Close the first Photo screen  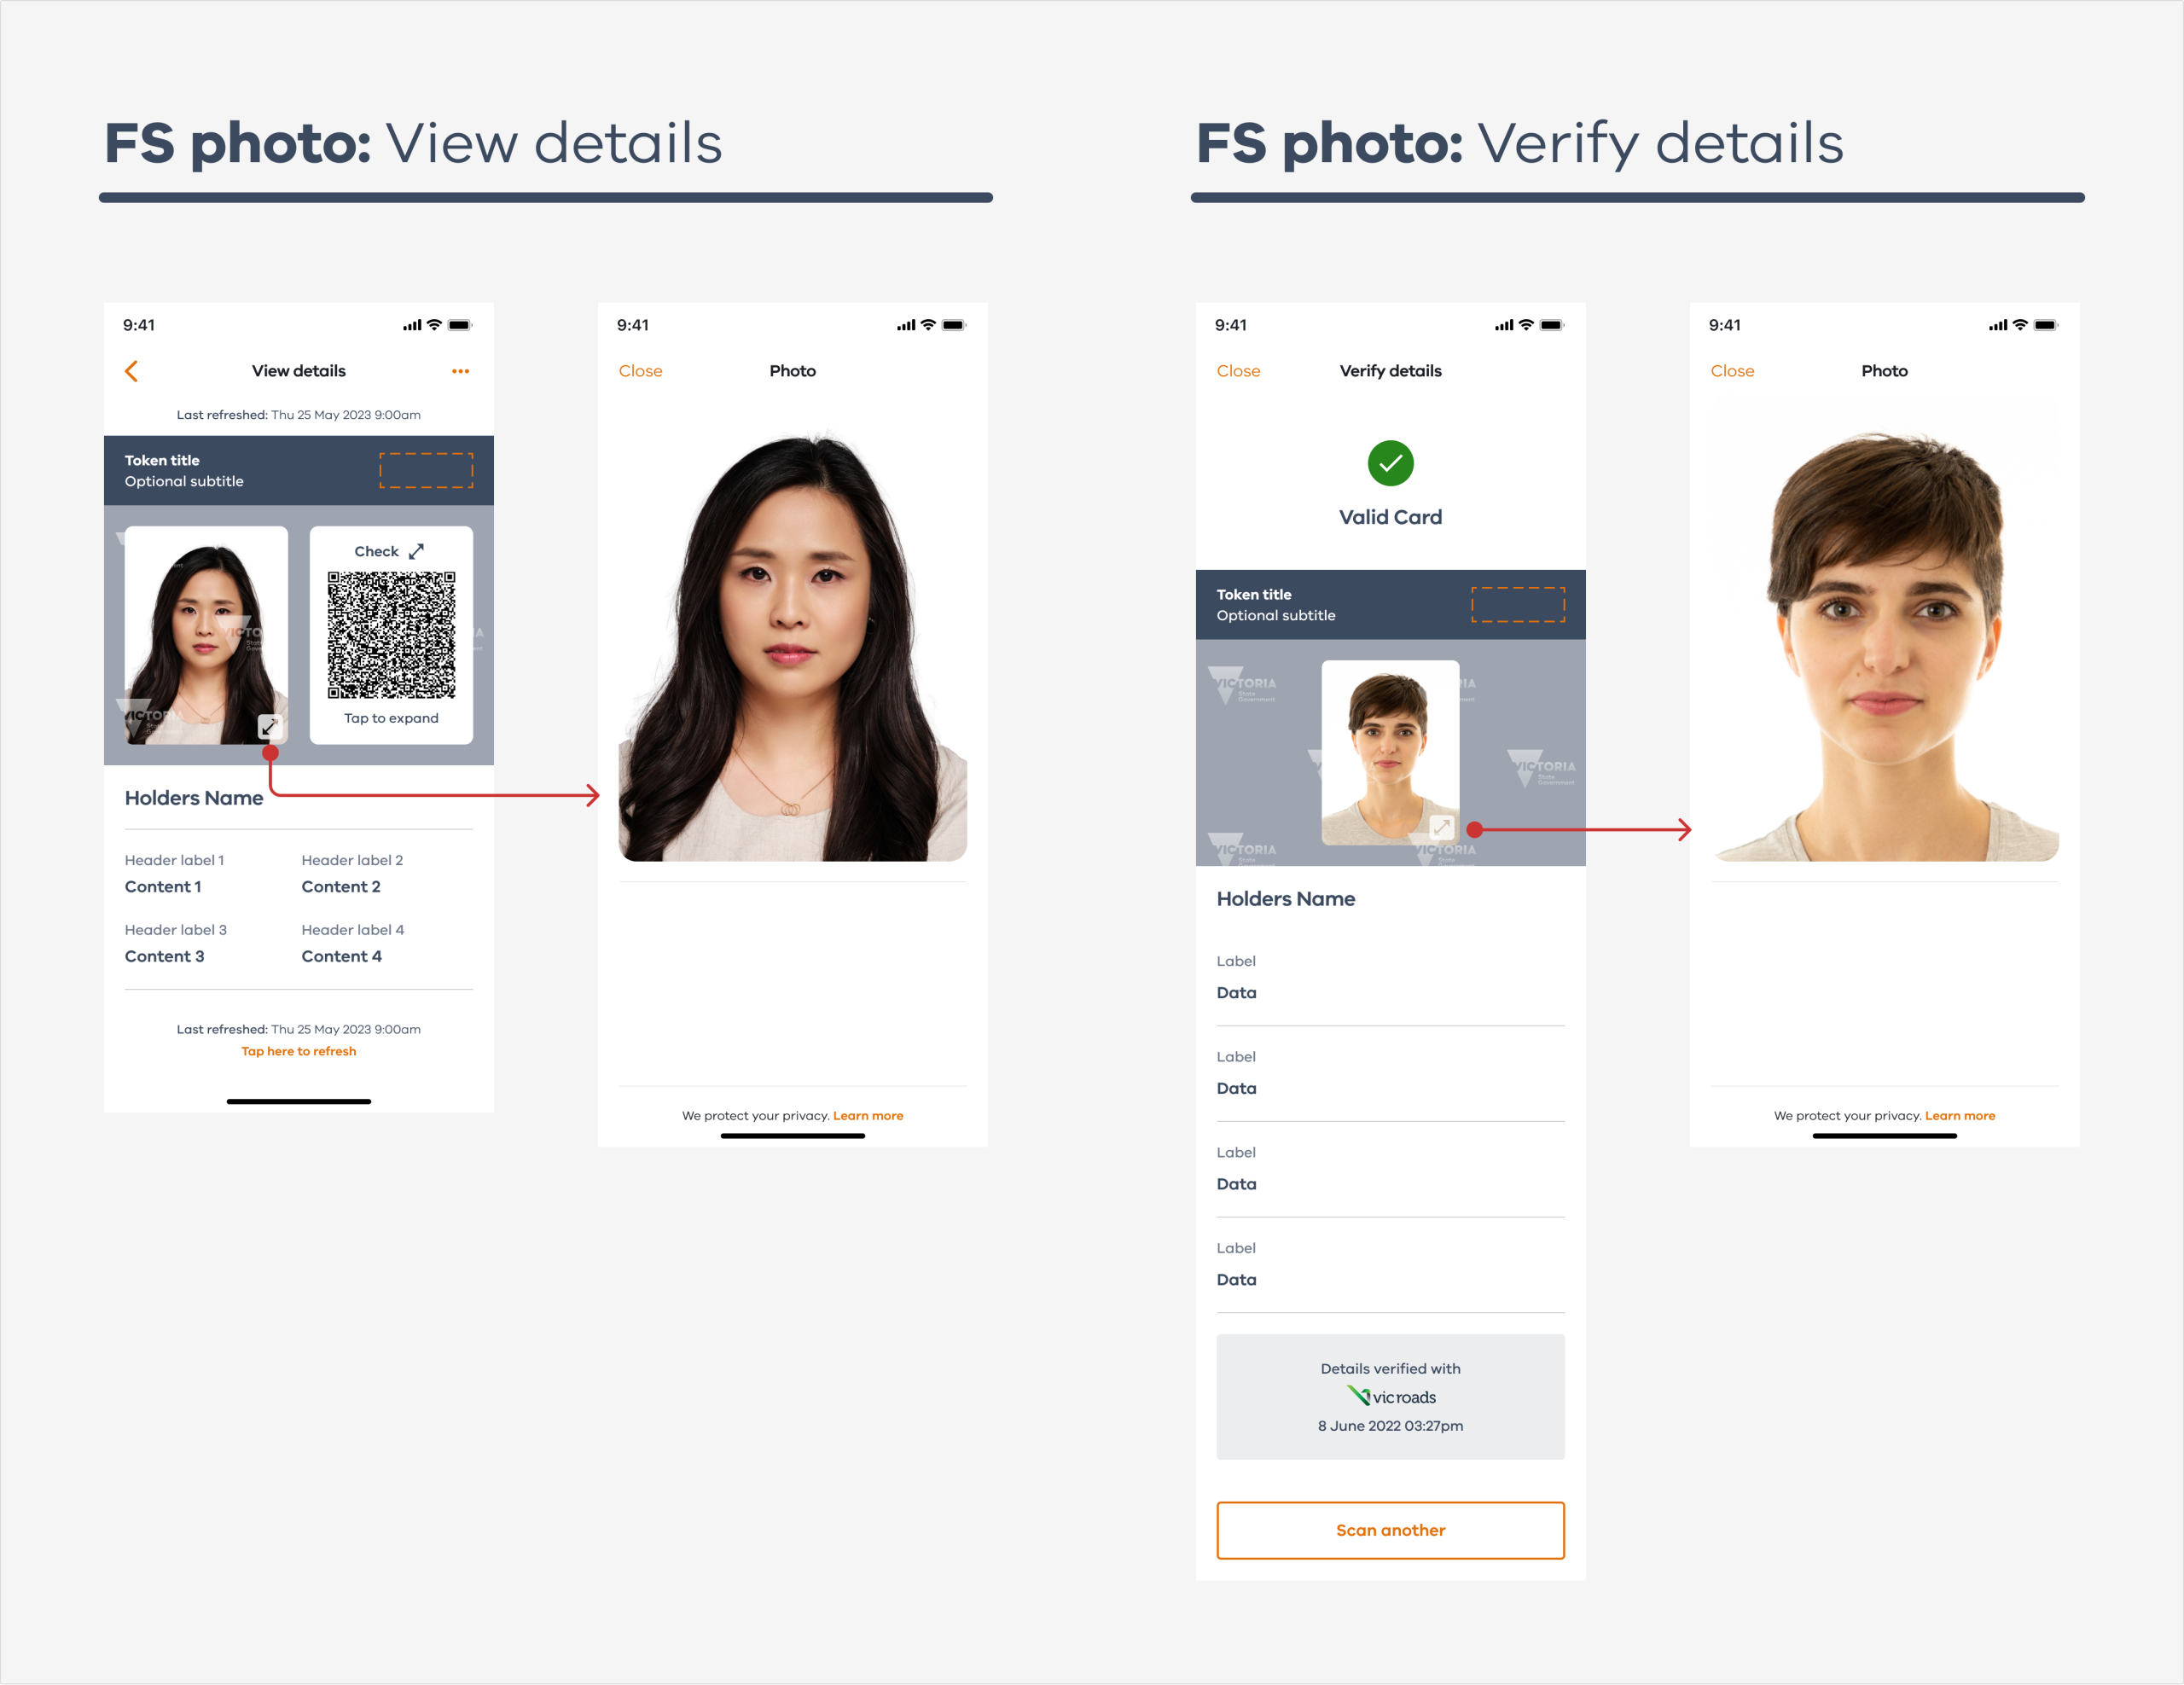(x=640, y=371)
